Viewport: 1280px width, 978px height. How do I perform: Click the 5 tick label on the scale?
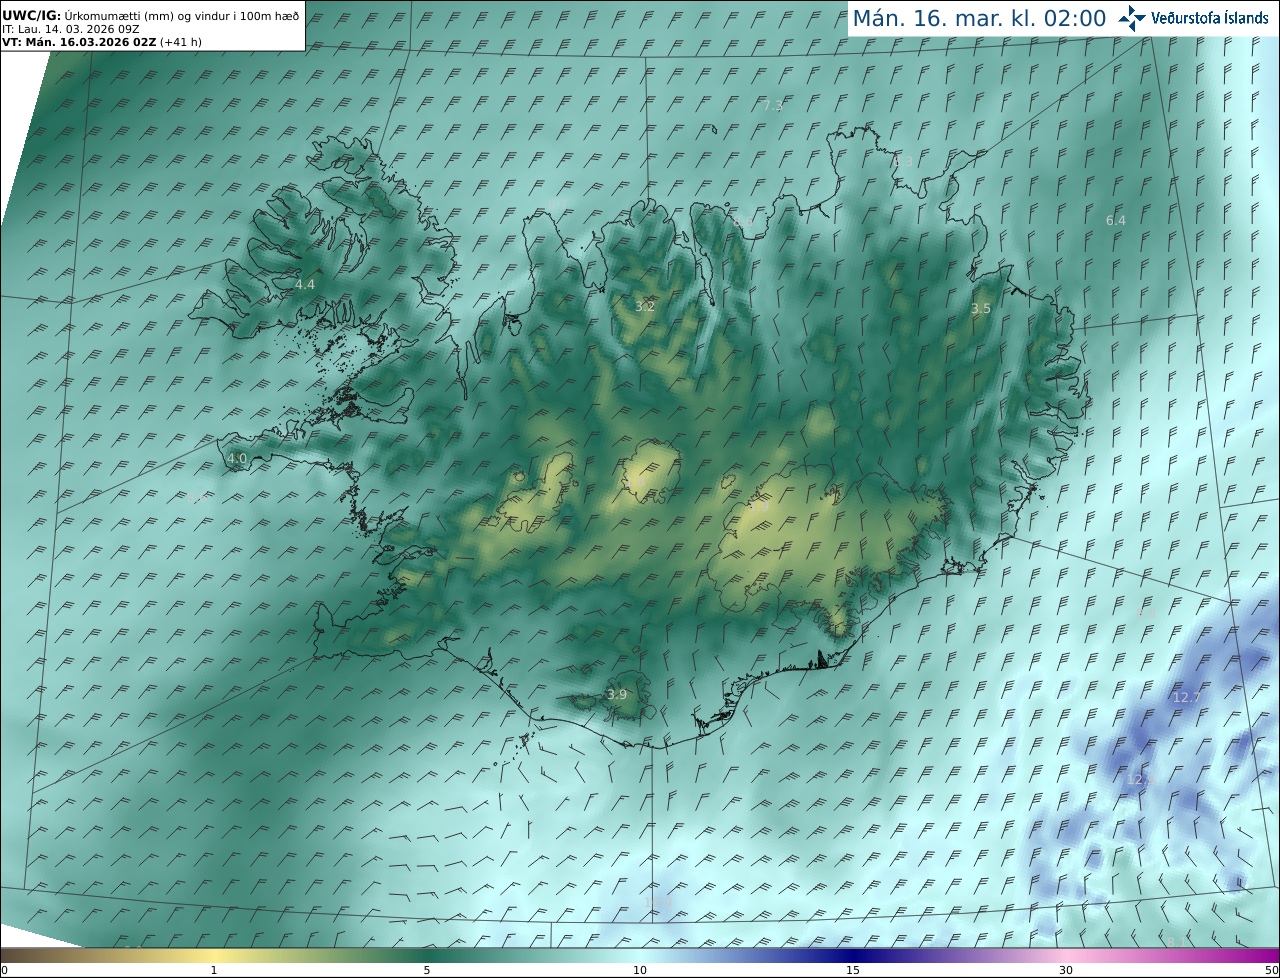click(427, 970)
